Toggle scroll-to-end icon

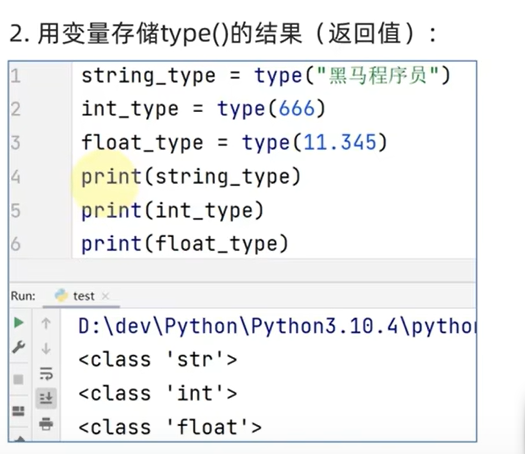46,398
